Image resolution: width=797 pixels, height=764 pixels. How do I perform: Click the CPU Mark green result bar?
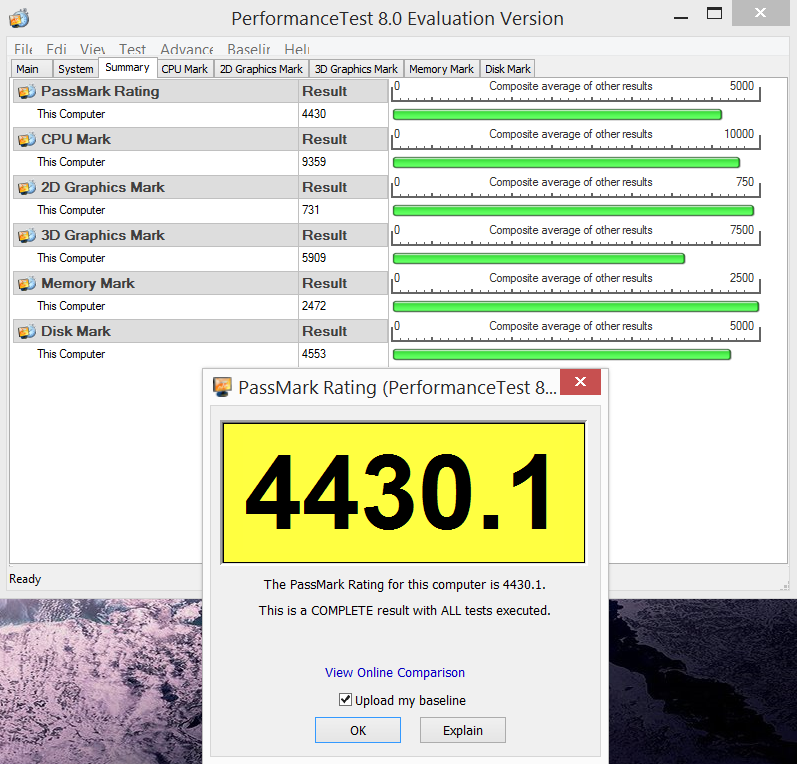pos(566,163)
